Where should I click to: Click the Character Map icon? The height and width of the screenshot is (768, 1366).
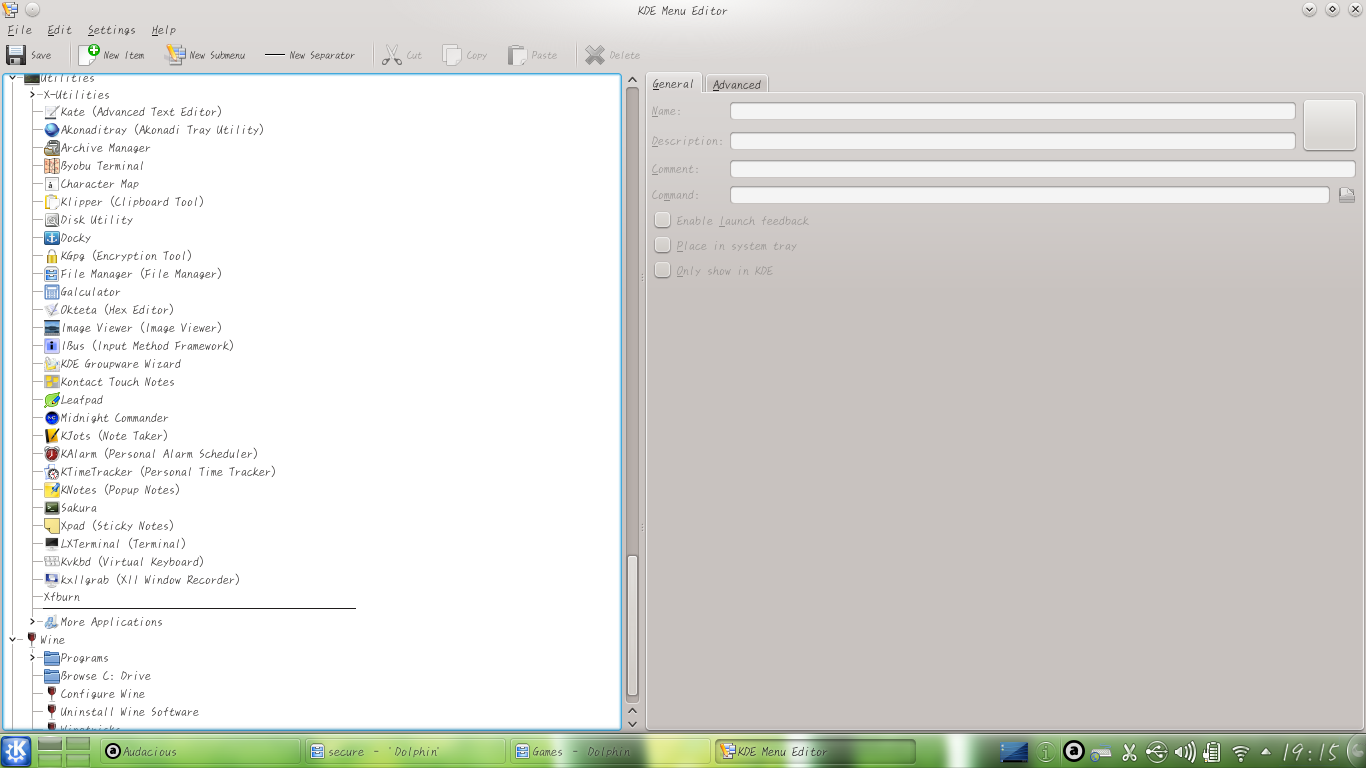(52, 184)
